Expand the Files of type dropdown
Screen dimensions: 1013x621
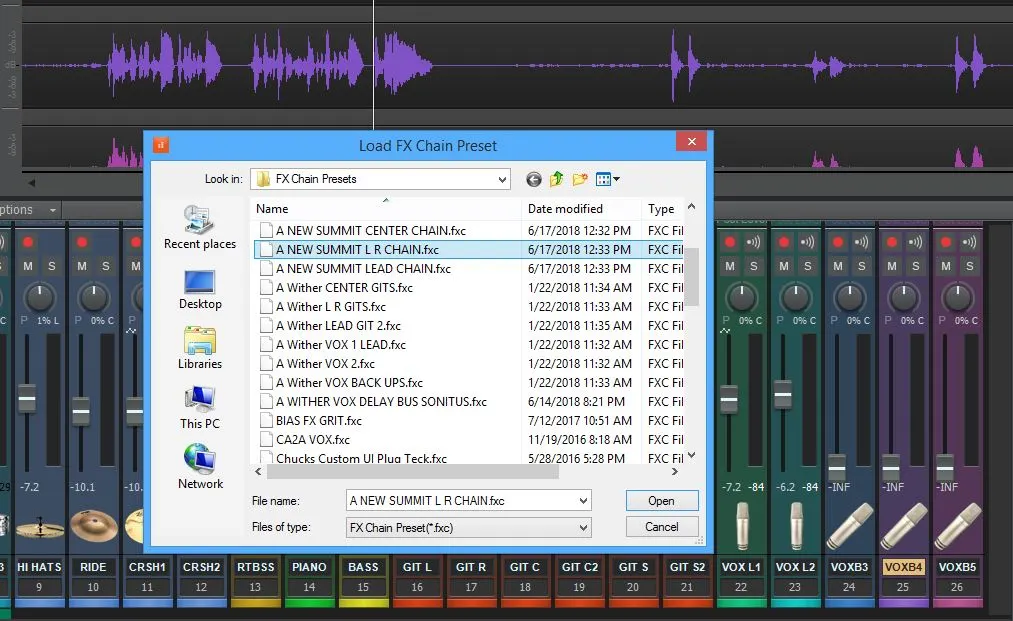pos(583,528)
